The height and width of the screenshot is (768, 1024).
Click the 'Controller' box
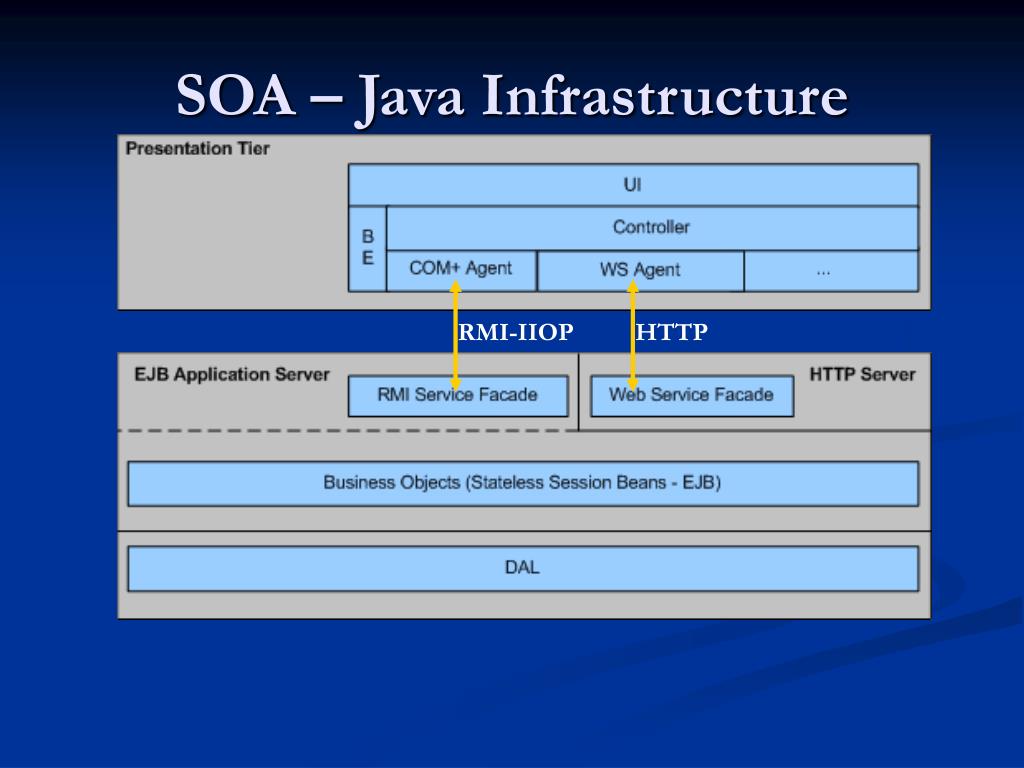(x=652, y=228)
